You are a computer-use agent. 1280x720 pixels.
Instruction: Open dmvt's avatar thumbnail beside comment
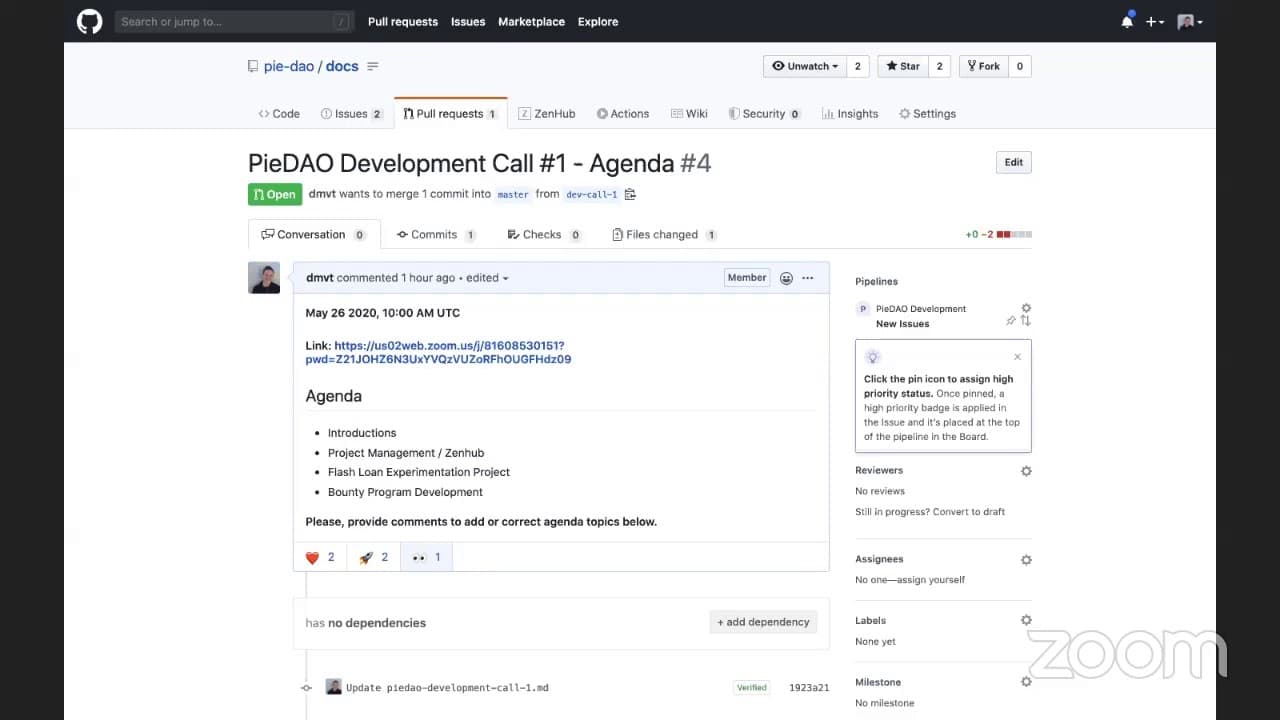(264, 278)
